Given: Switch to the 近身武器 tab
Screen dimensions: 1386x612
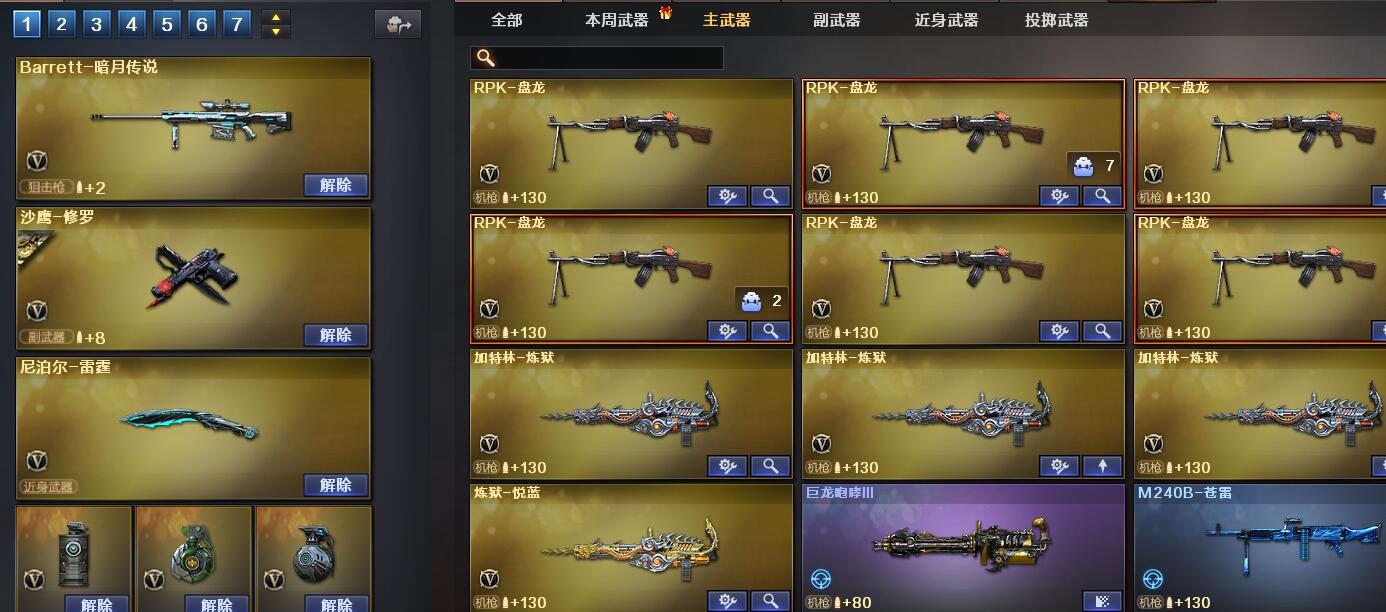Looking at the screenshot, I should [x=947, y=19].
